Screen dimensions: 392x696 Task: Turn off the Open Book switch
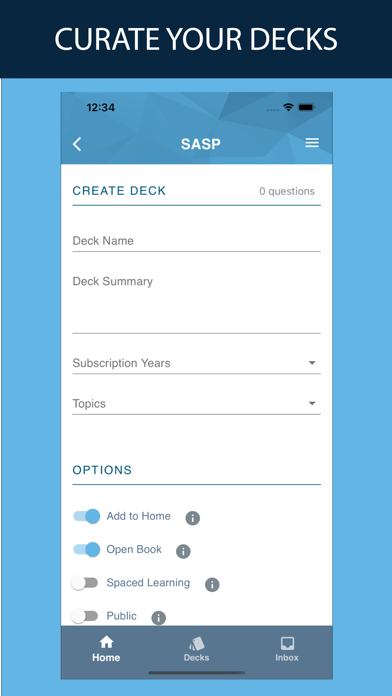[x=87, y=550]
